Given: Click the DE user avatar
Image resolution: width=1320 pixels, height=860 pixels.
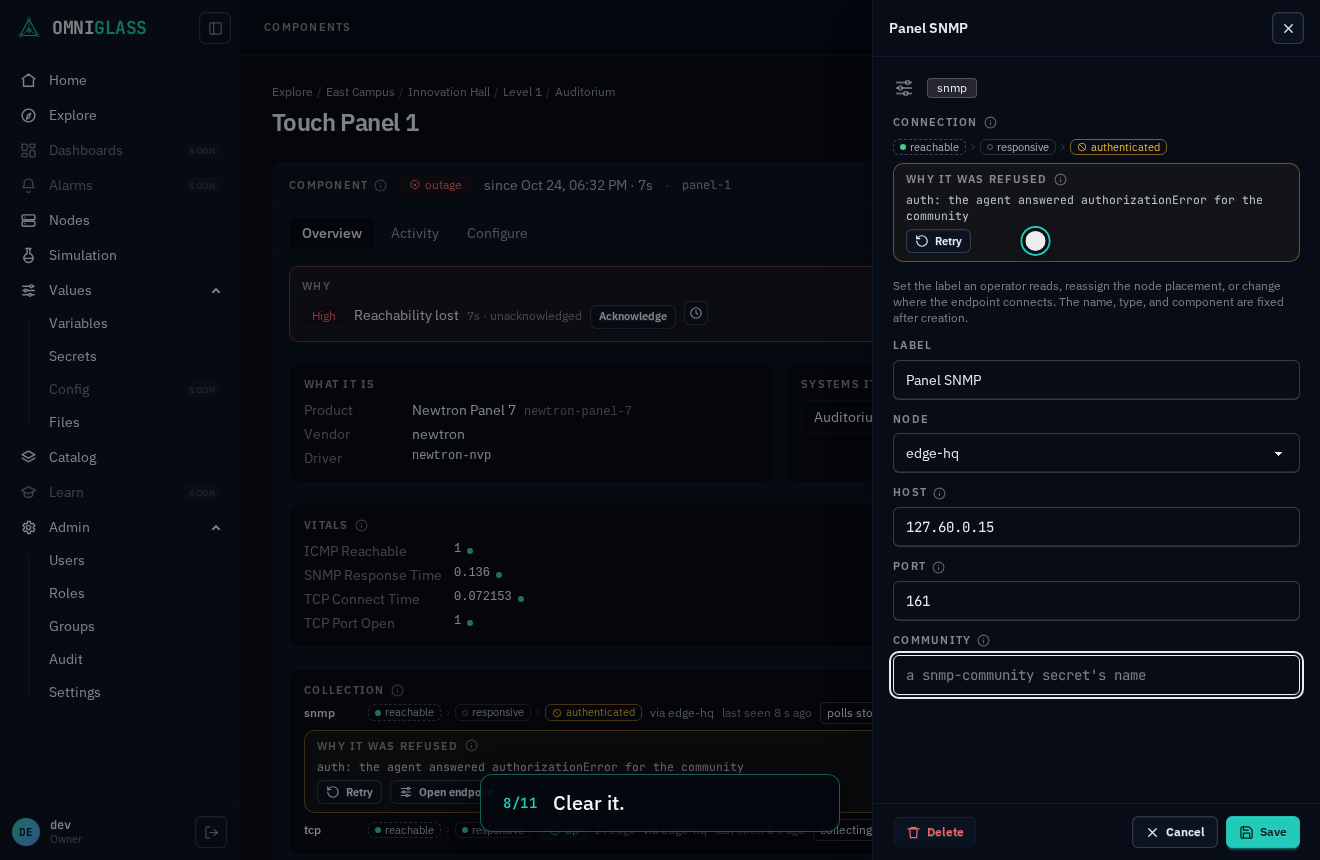Looking at the screenshot, I should click(26, 832).
